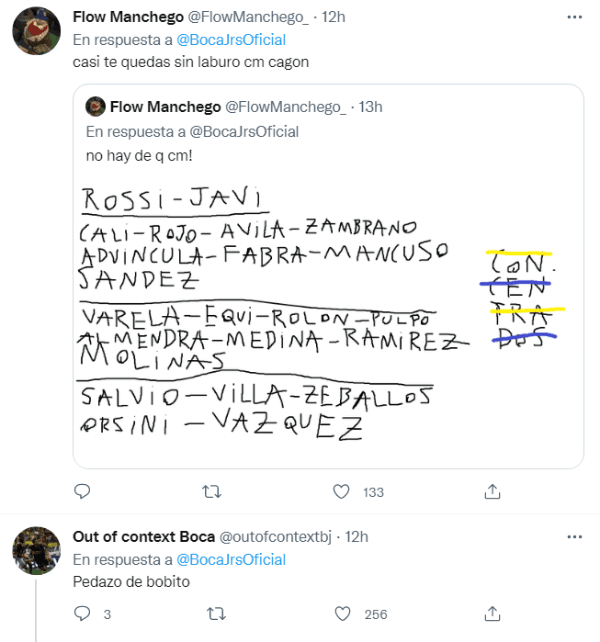Click the 12h timestamp on Flow Manchego's tweet

tap(335, 18)
